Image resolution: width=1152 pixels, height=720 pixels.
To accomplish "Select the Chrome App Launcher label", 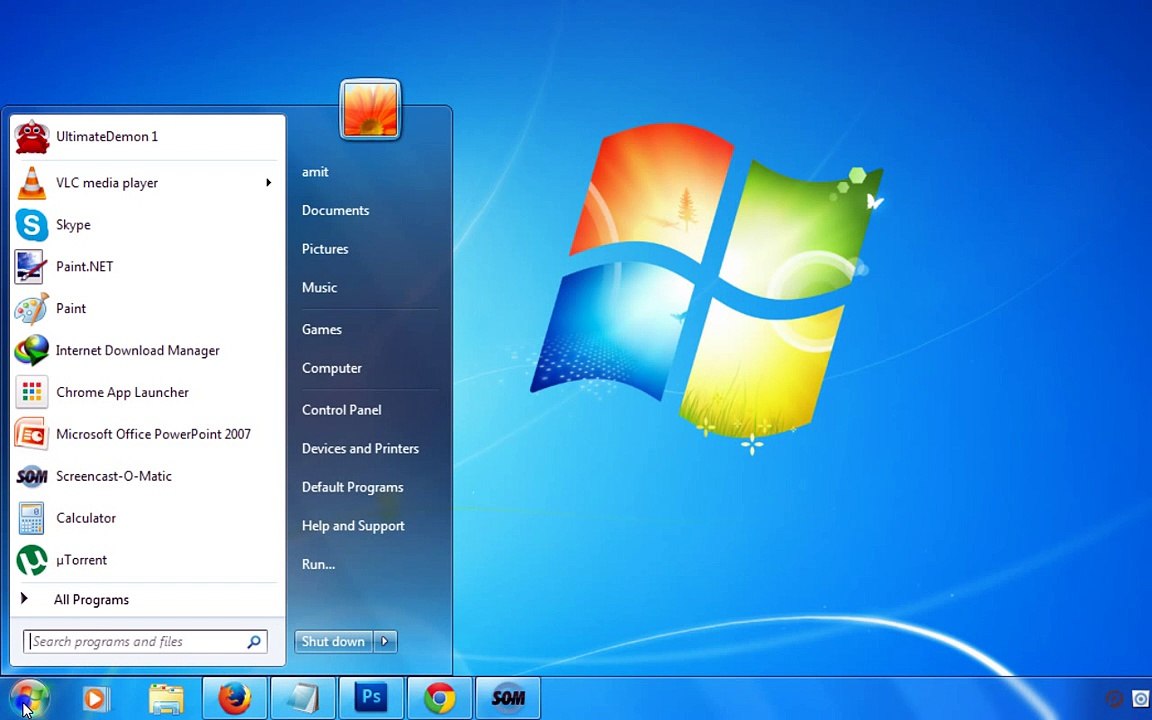I will pos(123,392).
